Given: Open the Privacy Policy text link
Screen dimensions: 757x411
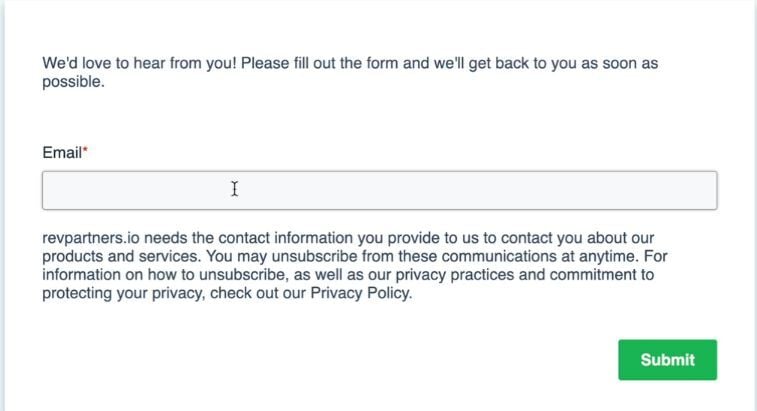Looking at the screenshot, I should (360, 293).
